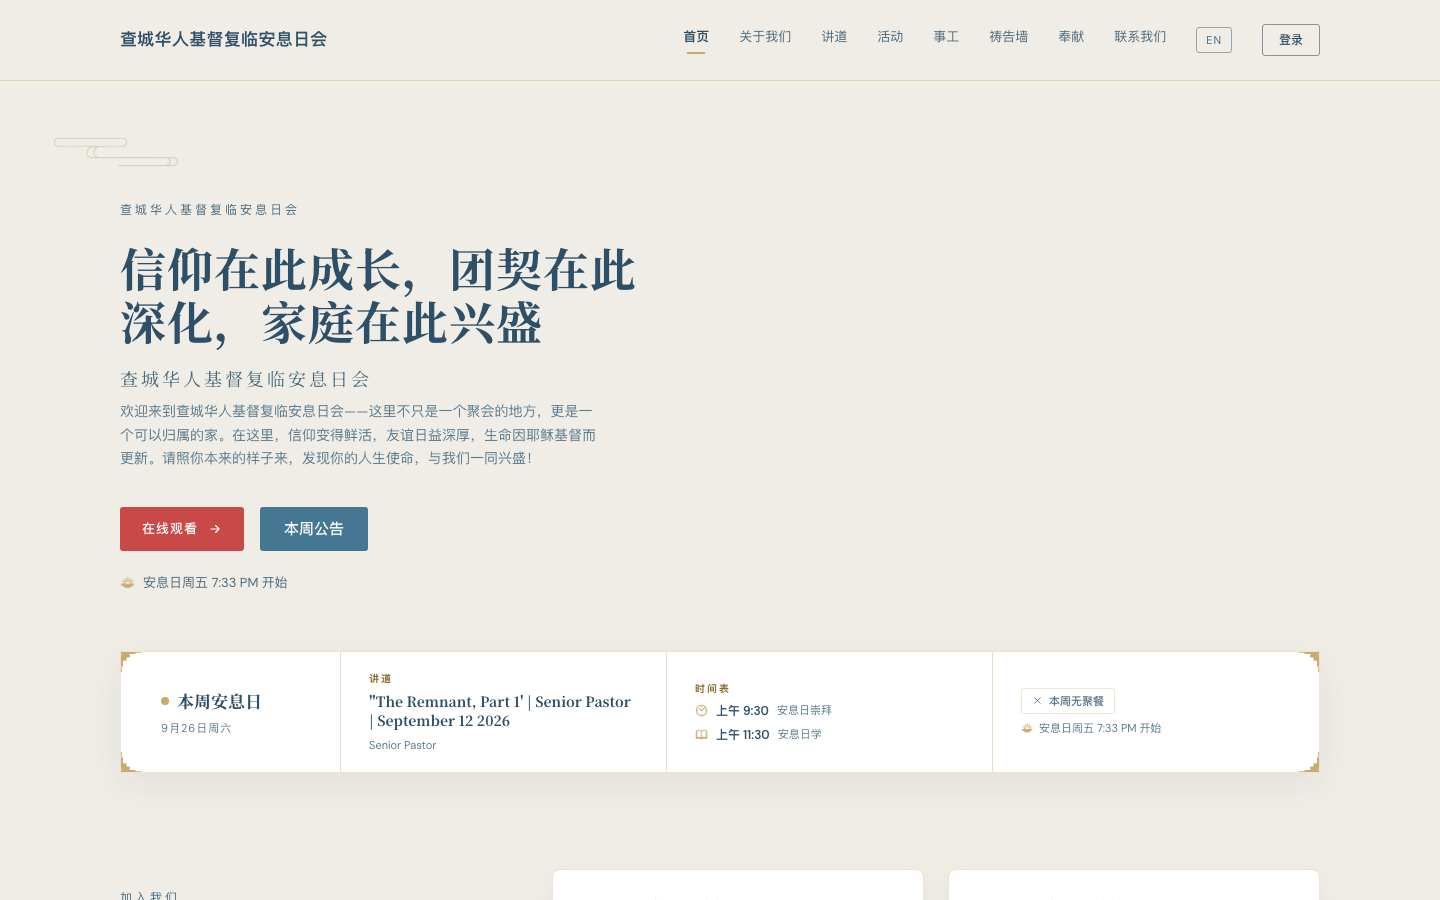1440x900 pixels.
Task: Select 事工 in the navigation bar
Action: (946, 37)
